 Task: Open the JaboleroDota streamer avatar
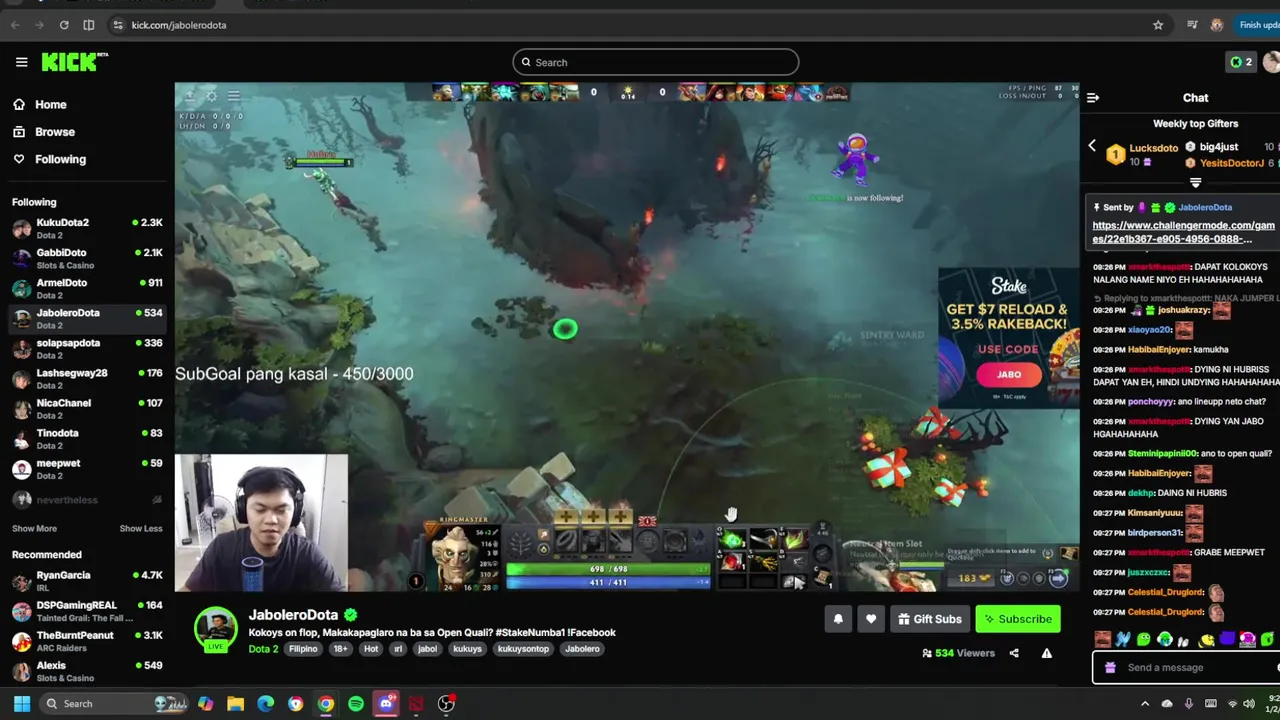215,627
